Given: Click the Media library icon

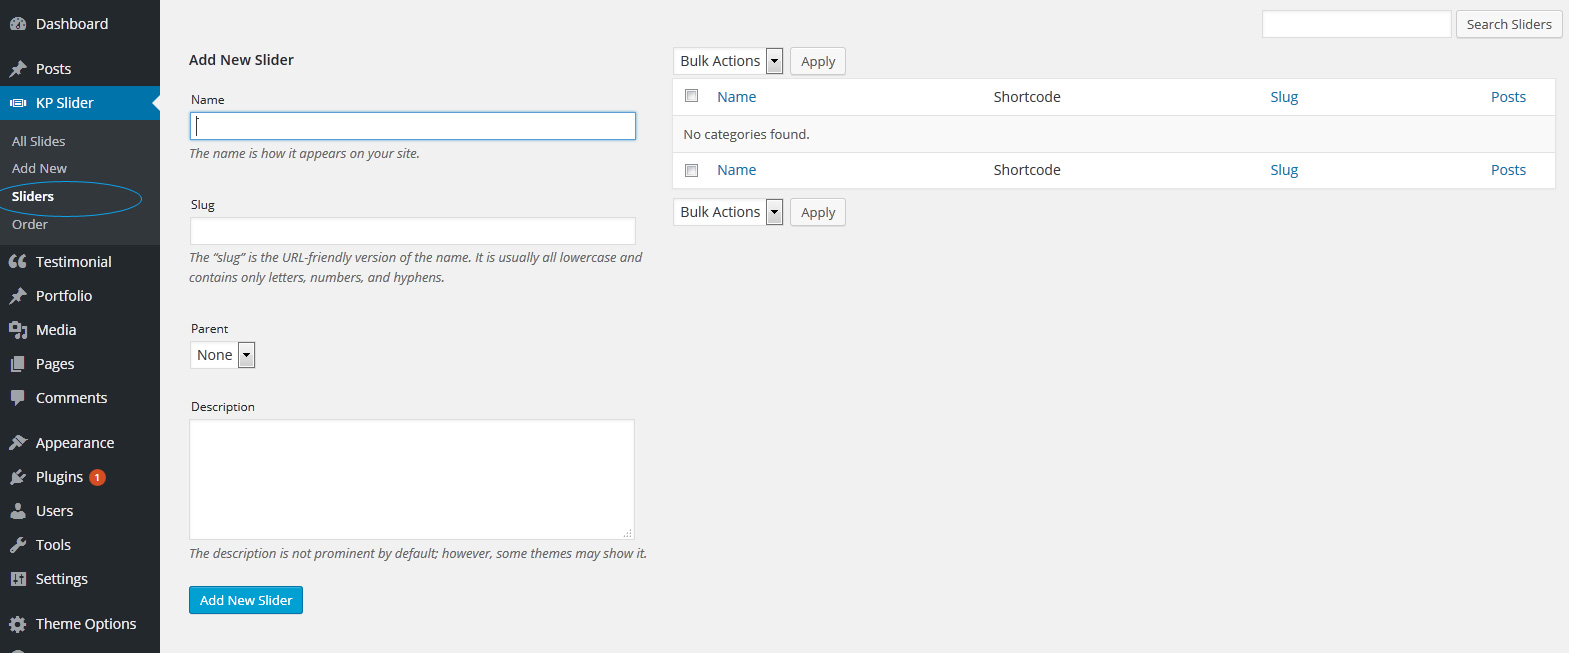Looking at the screenshot, I should click(x=18, y=330).
